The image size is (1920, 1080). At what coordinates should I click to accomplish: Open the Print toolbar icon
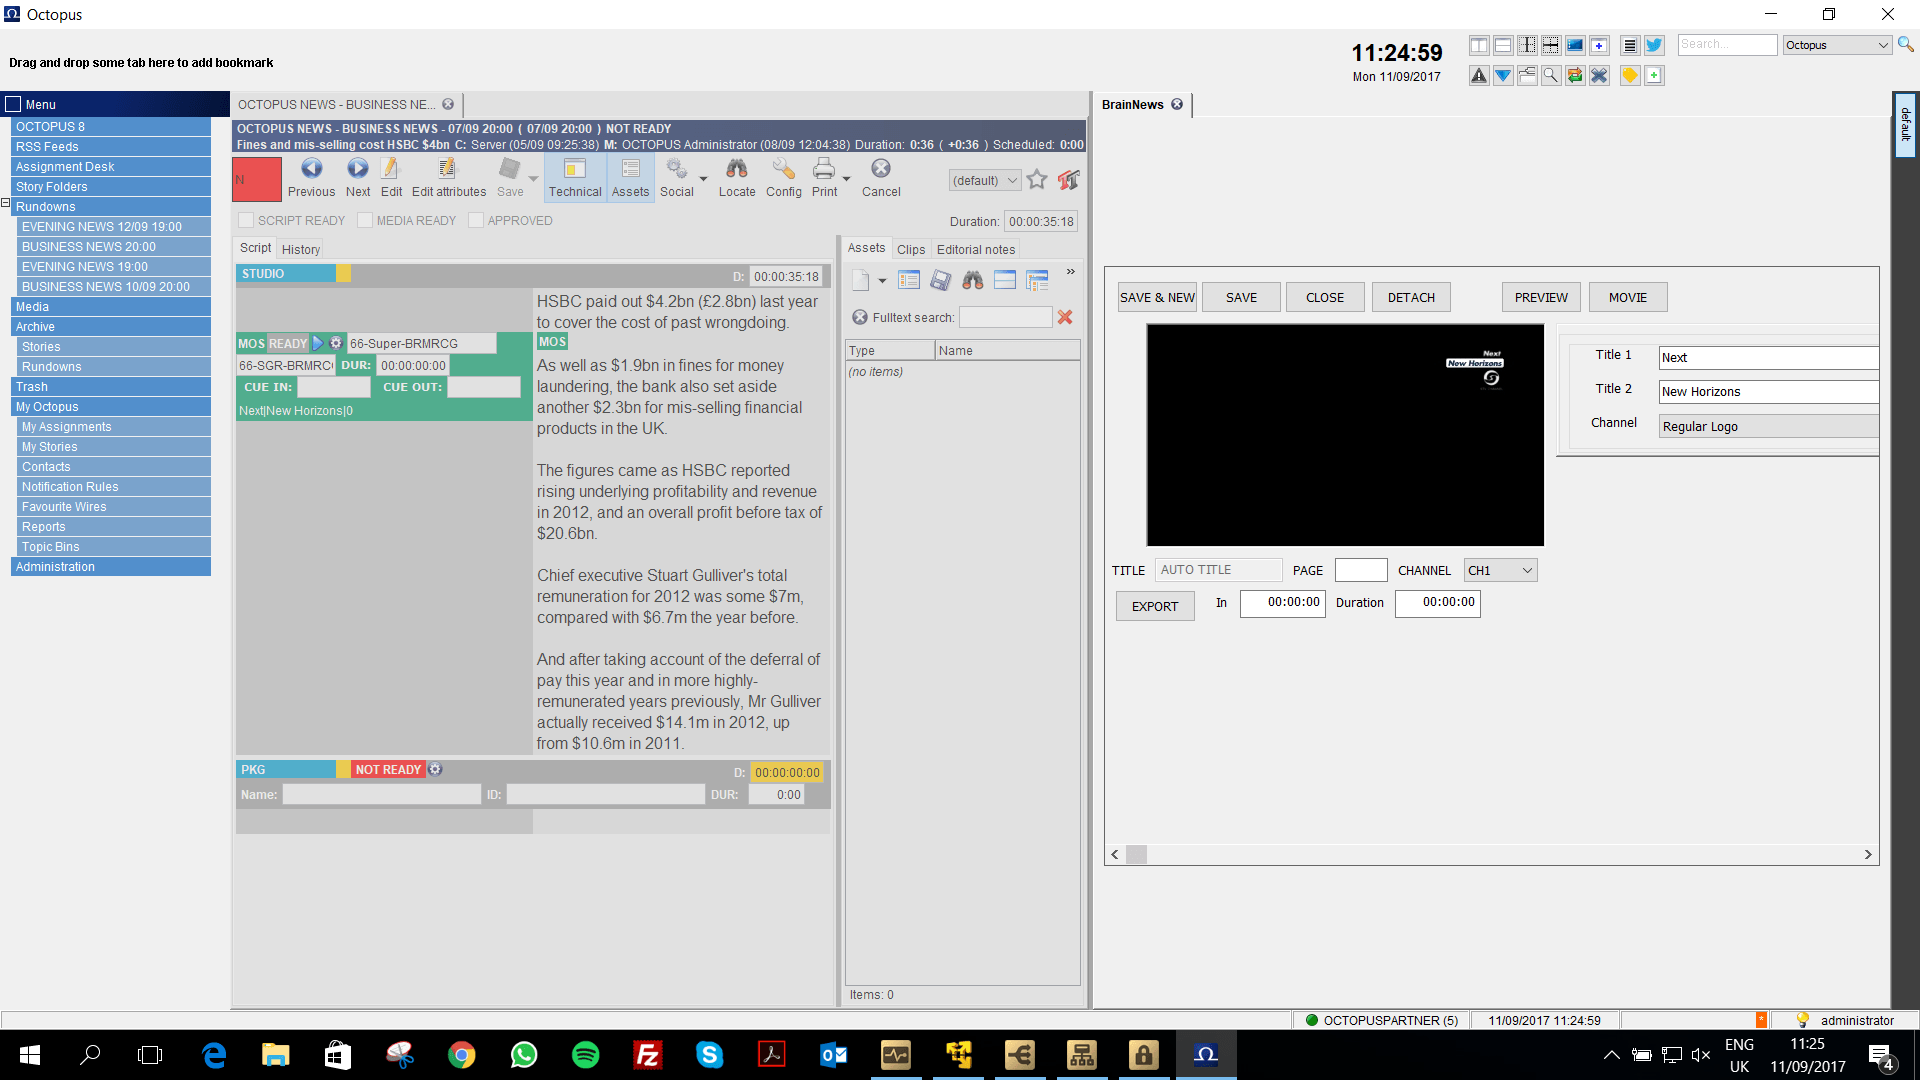point(824,169)
